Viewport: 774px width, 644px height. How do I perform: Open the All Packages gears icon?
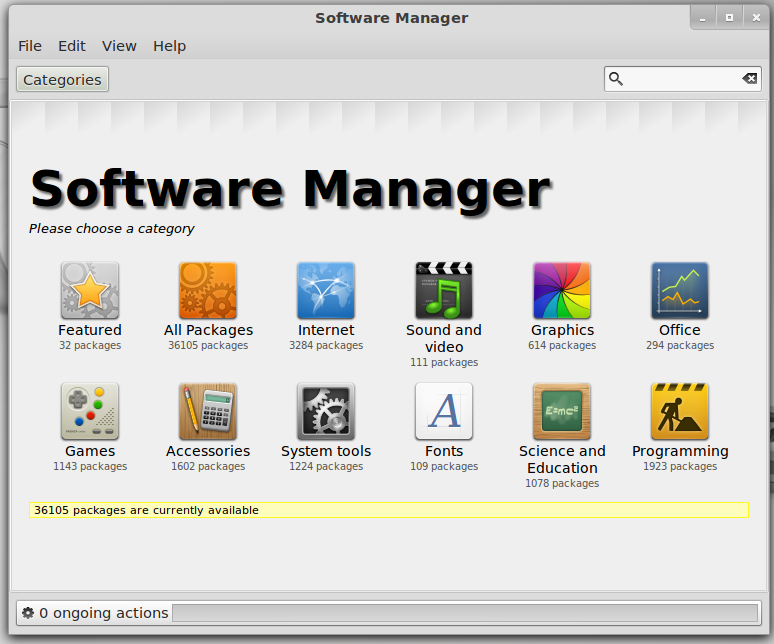tap(208, 291)
